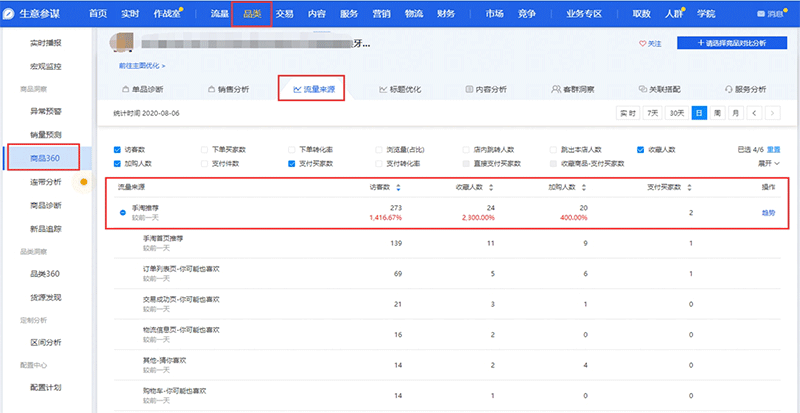
Task: Open 连带分析 in the sidebar
Action: (46, 182)
